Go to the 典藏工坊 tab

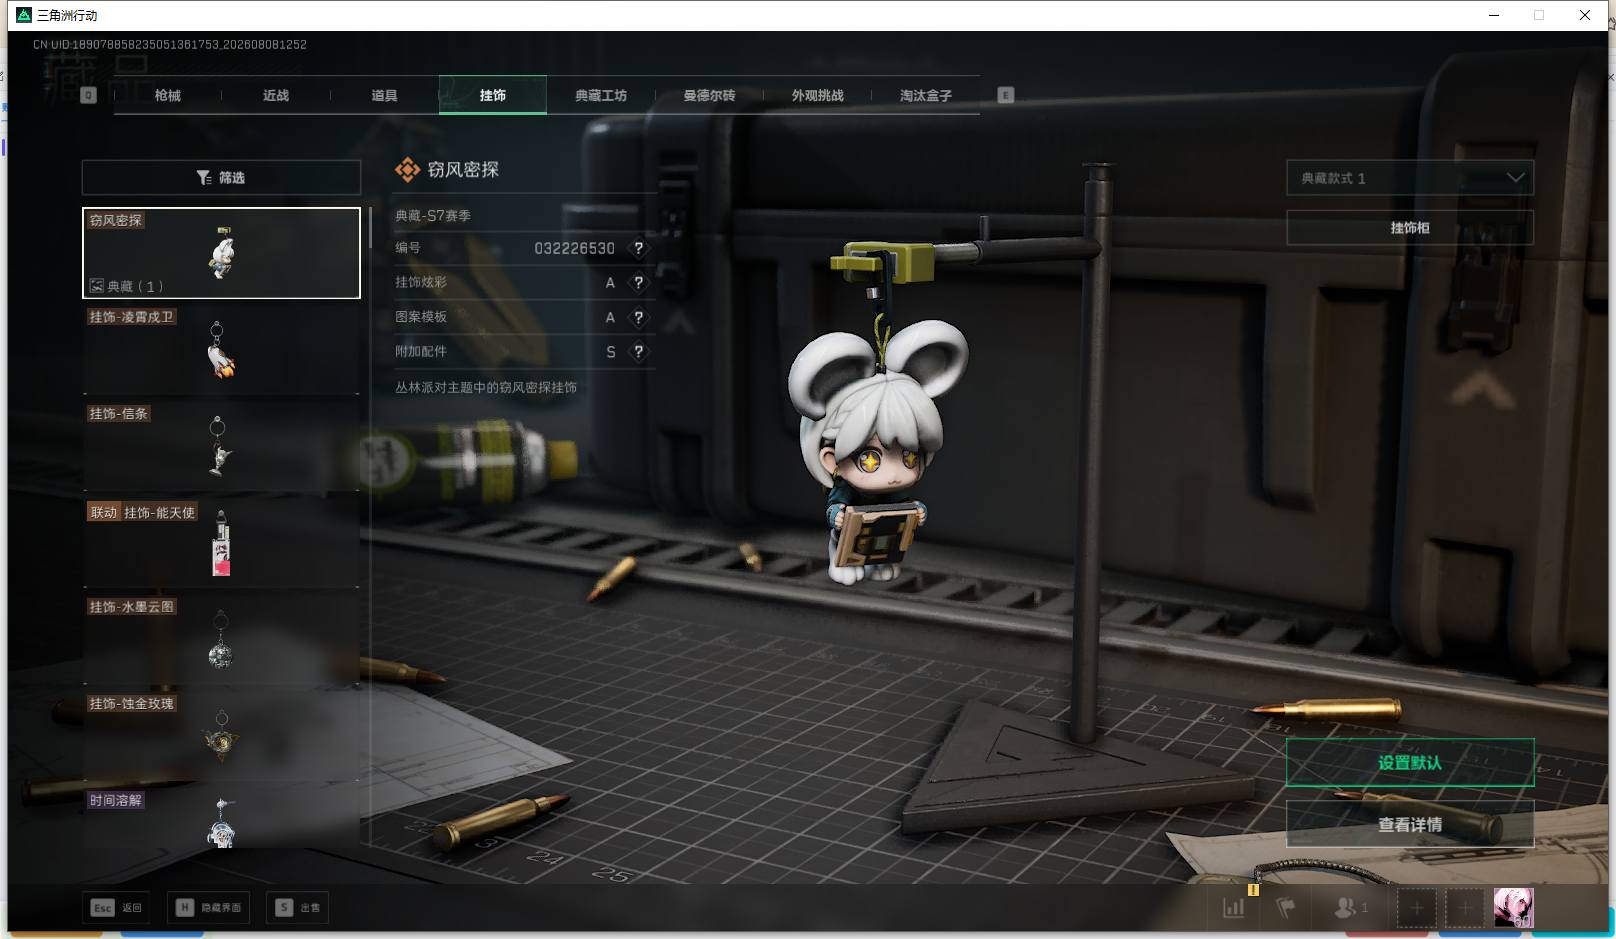pos(601,95)
